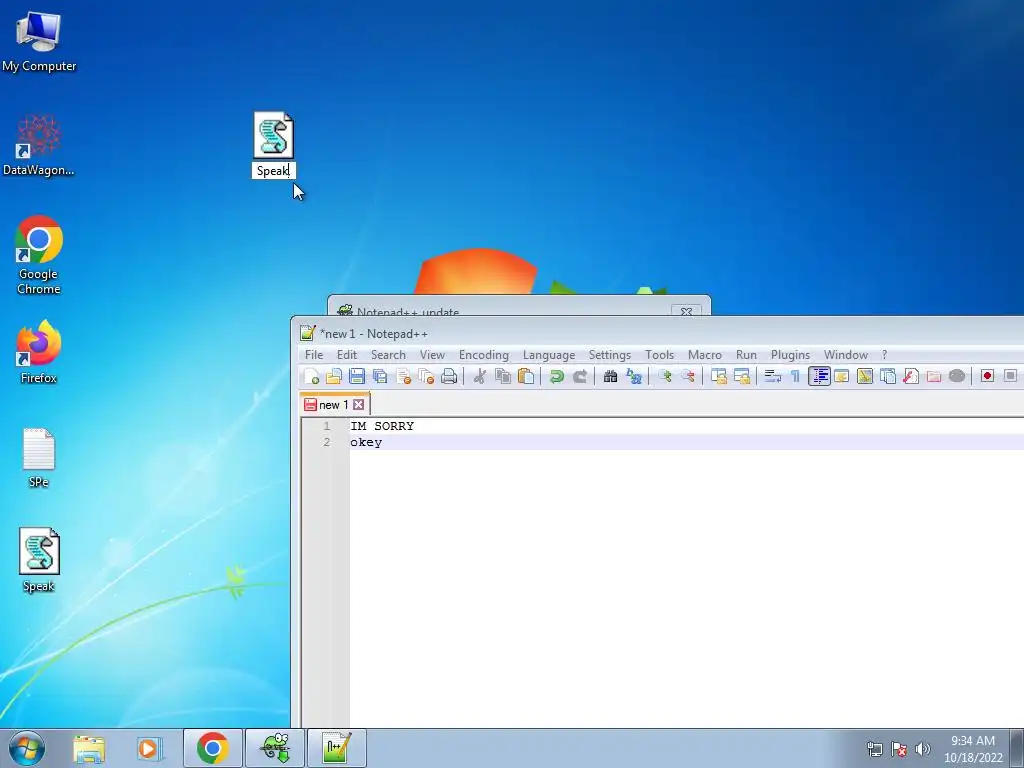This screenshot has width=1024, height=768.
Task: Close the 'new 1' tab with its X
Action: 358,405
